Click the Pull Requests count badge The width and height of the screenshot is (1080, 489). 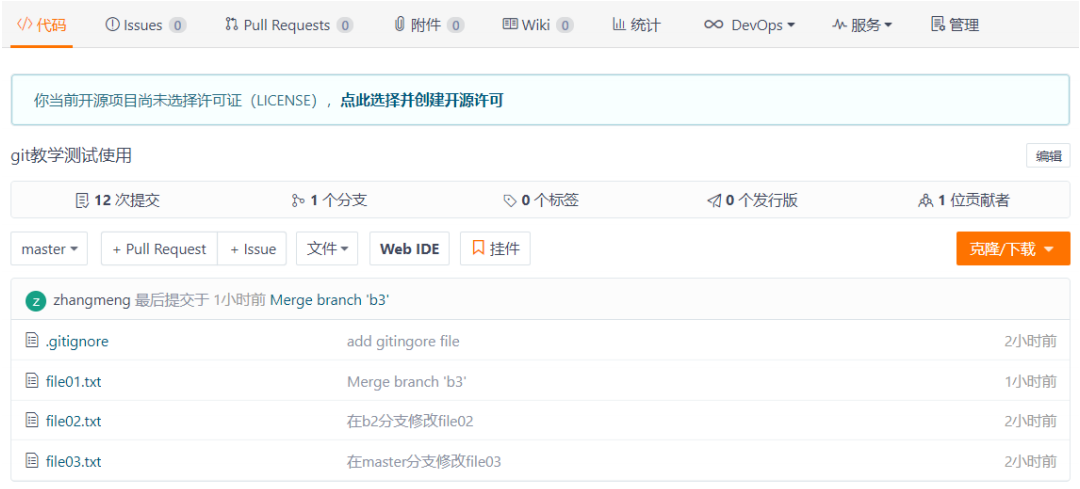coord(345,25)
